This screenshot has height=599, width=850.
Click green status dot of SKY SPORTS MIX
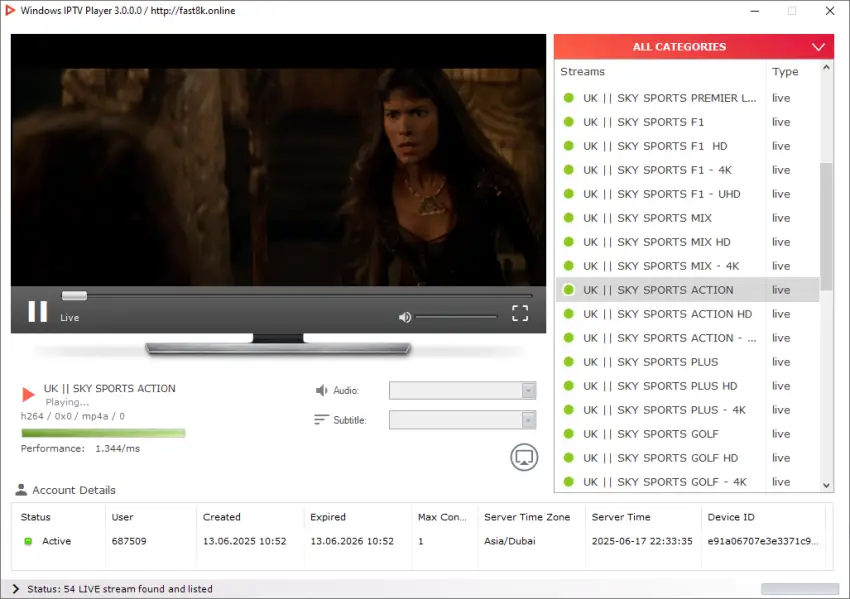click(569, 218)
